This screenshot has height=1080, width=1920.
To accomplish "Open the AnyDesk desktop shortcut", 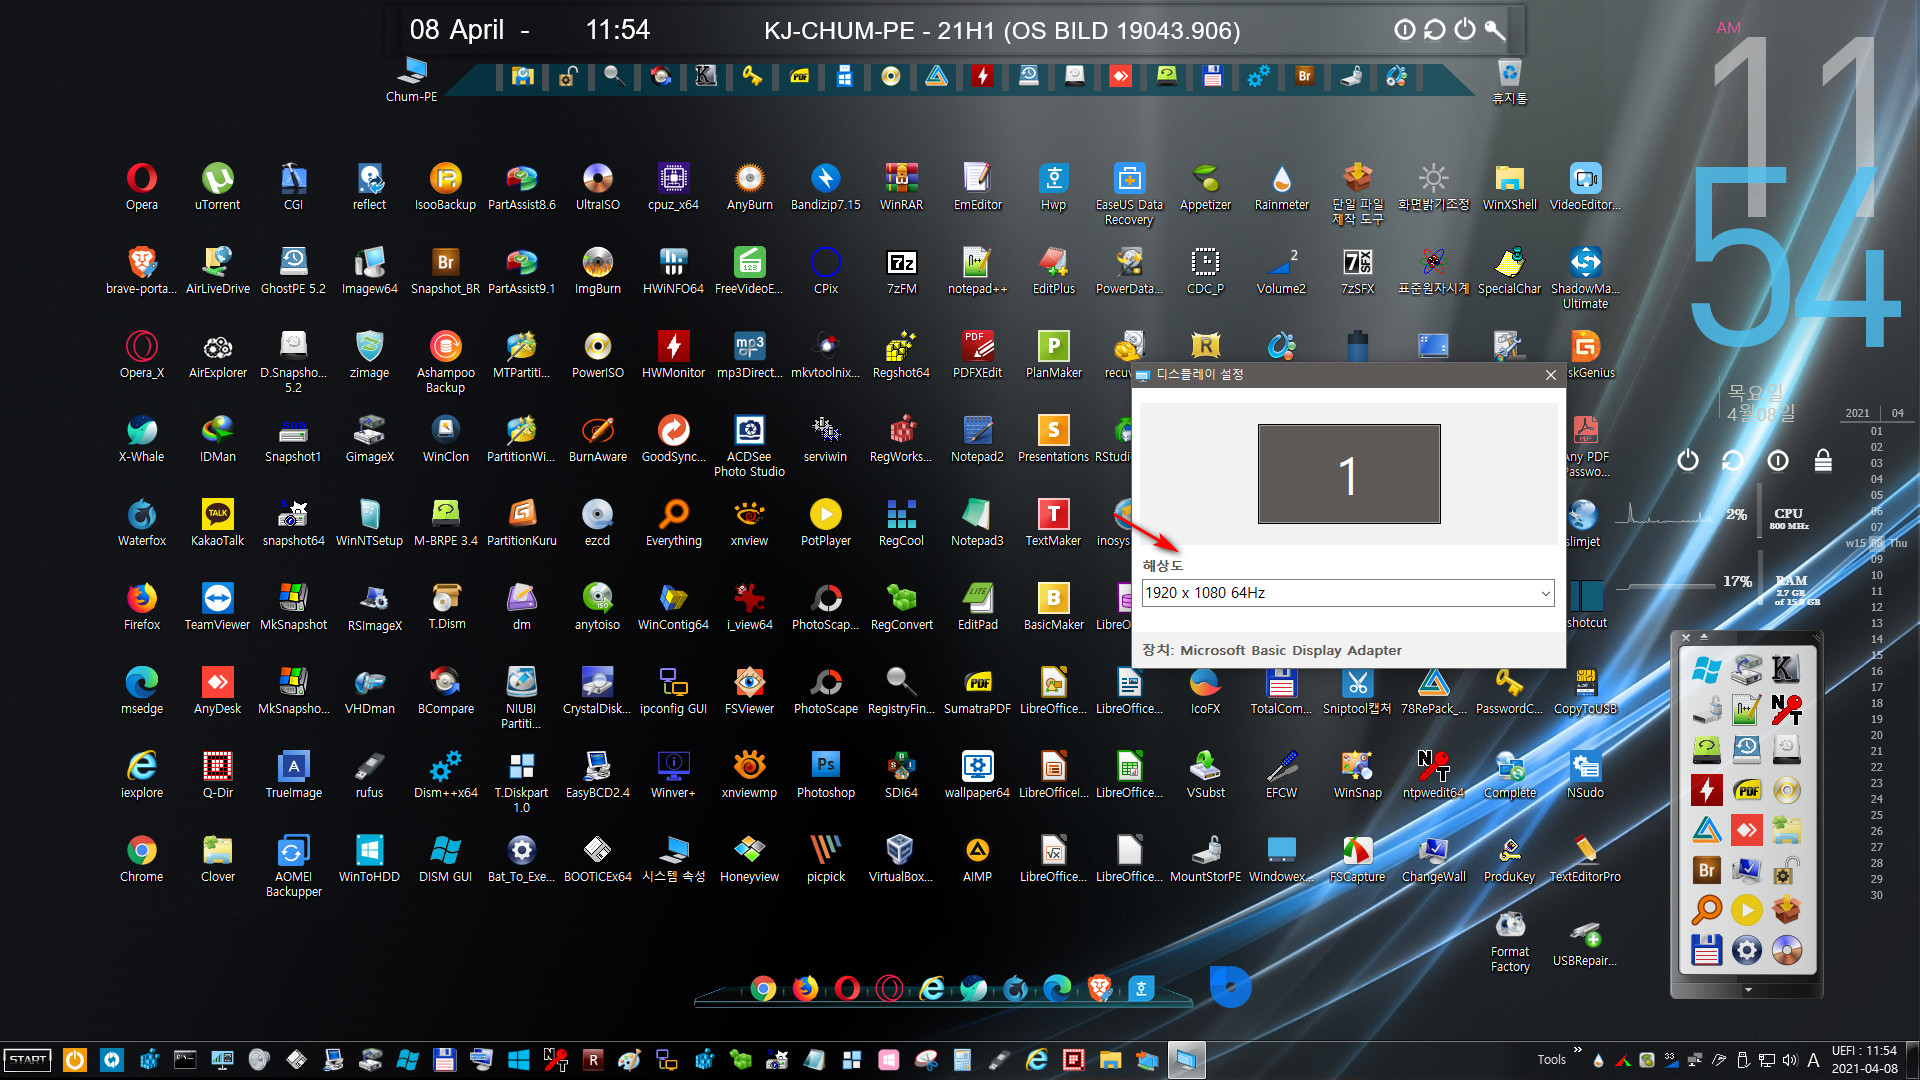I will click(217, 690).
